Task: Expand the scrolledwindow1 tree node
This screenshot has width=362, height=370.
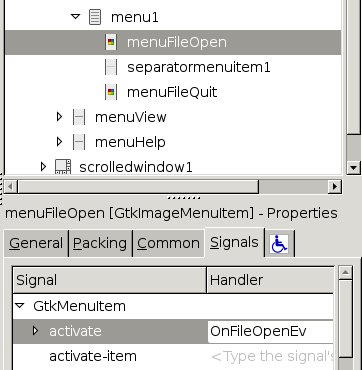Action: 43,167
